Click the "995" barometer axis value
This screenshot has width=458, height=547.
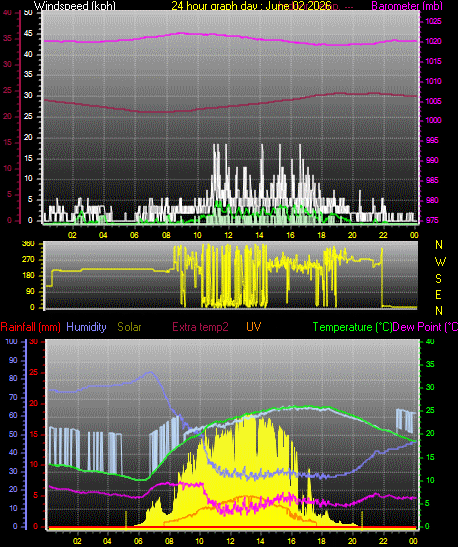point(432,141)
